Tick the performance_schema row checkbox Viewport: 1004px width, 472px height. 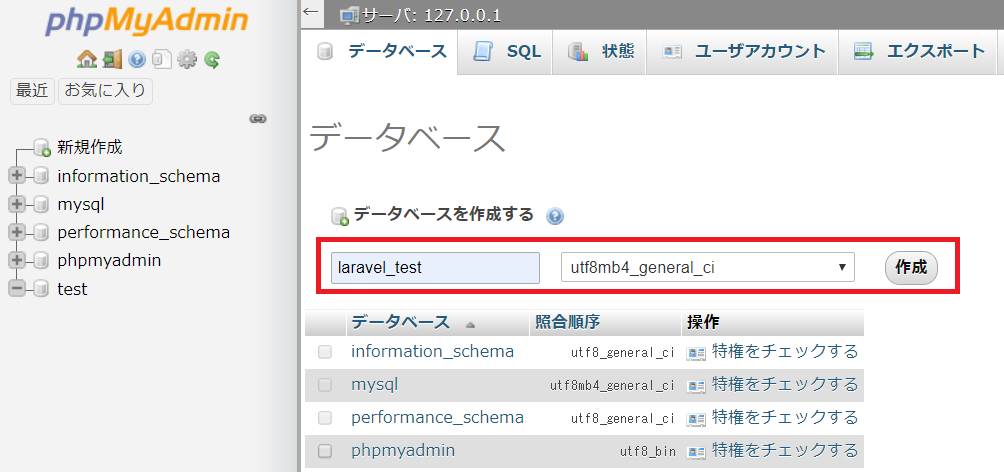[x=325, y=418]
